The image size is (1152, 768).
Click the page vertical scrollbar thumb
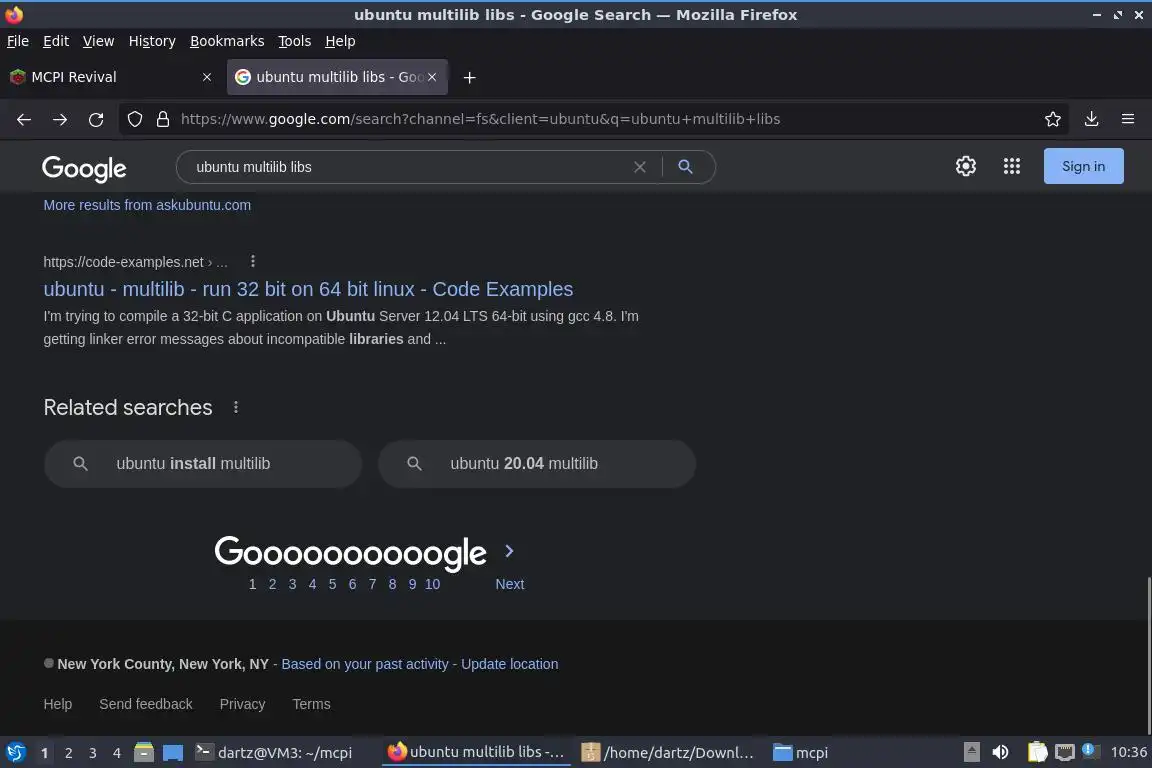point(1148,656)
